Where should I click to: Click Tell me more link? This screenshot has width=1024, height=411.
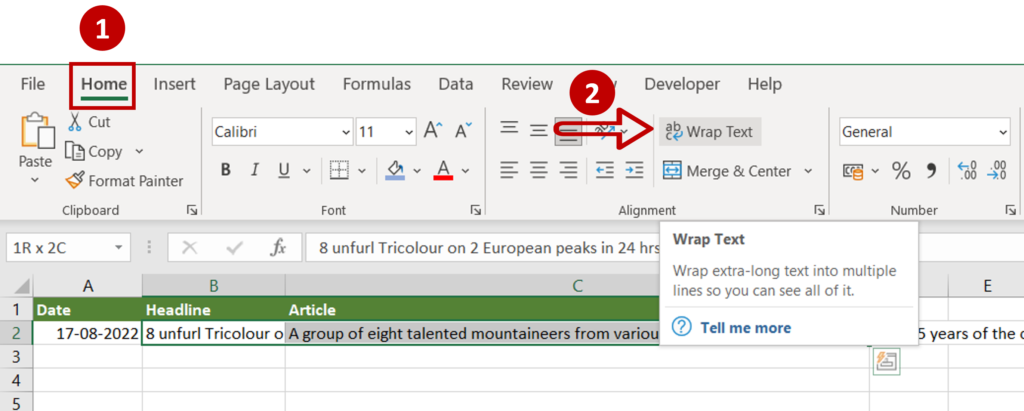[x=745, y=327]
